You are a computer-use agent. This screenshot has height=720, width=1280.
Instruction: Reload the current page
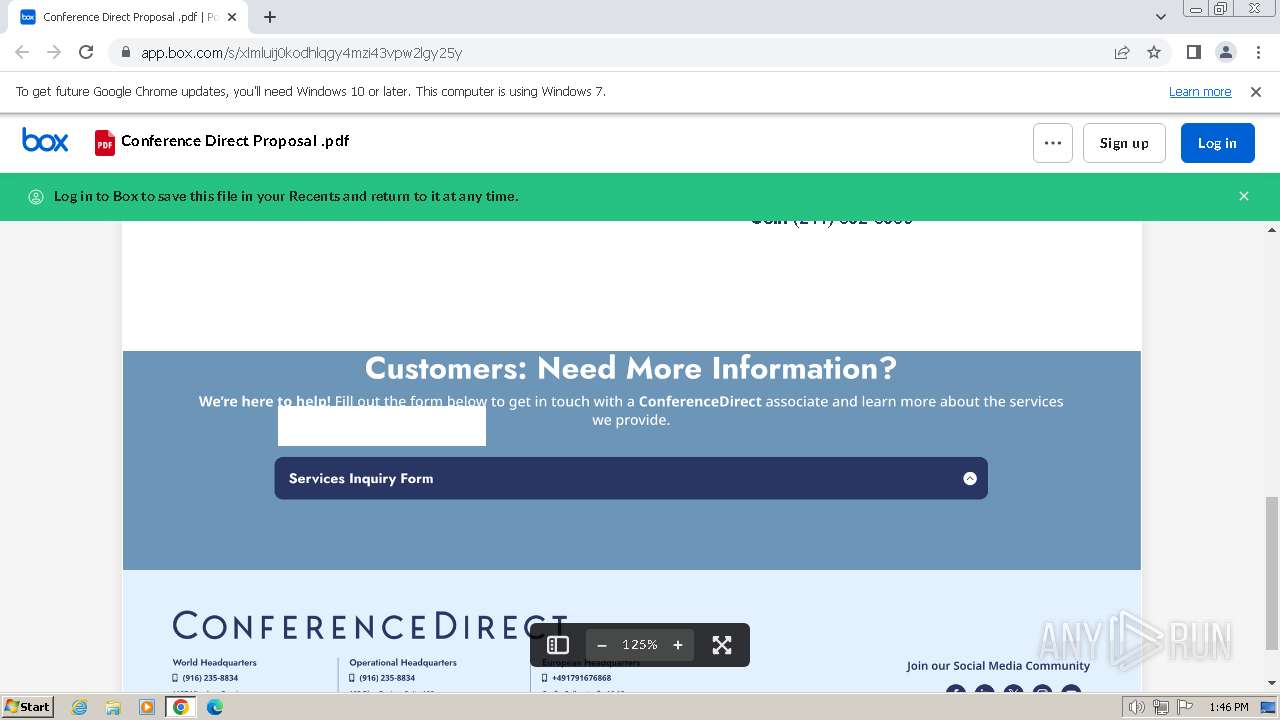click(x=86, y=52)
